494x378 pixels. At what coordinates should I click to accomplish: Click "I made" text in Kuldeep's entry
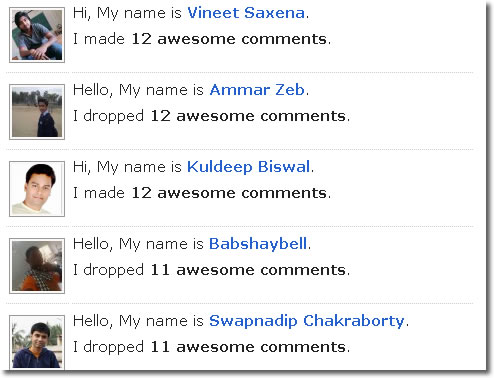pos(99,193)
